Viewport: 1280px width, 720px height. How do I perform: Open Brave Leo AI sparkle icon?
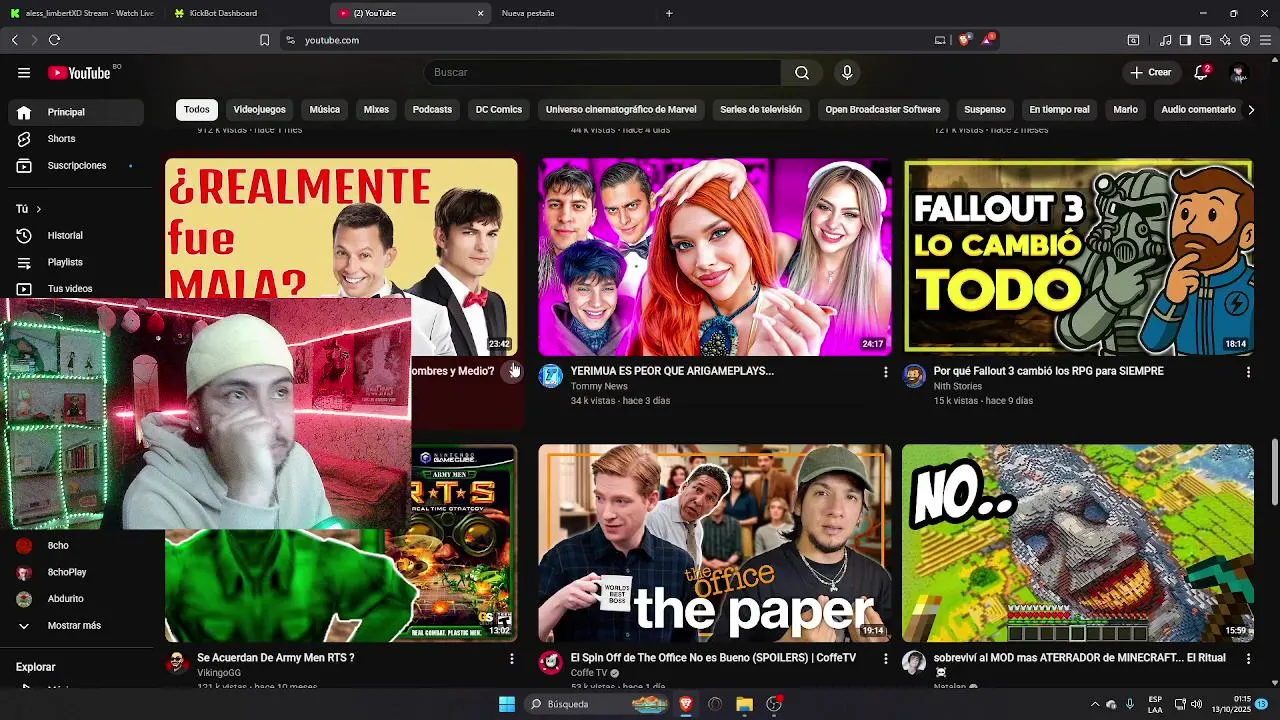pos(1225,40)
